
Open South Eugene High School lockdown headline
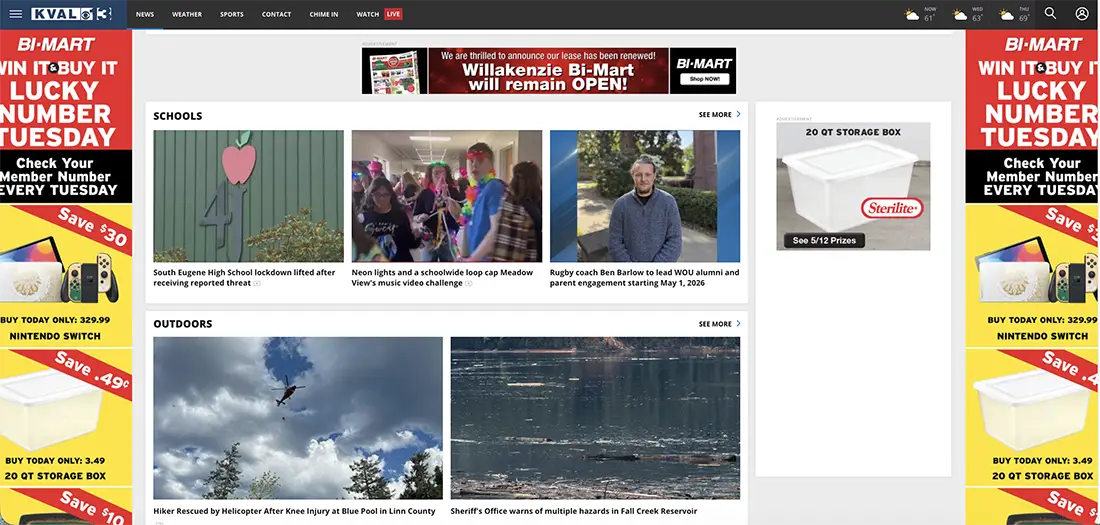pos(244,277)
